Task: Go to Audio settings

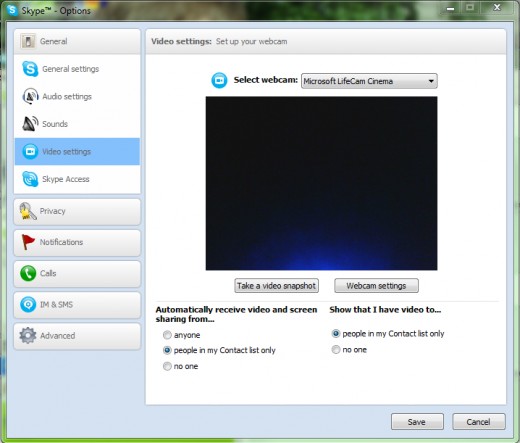Action: click(x=77, y=96)
